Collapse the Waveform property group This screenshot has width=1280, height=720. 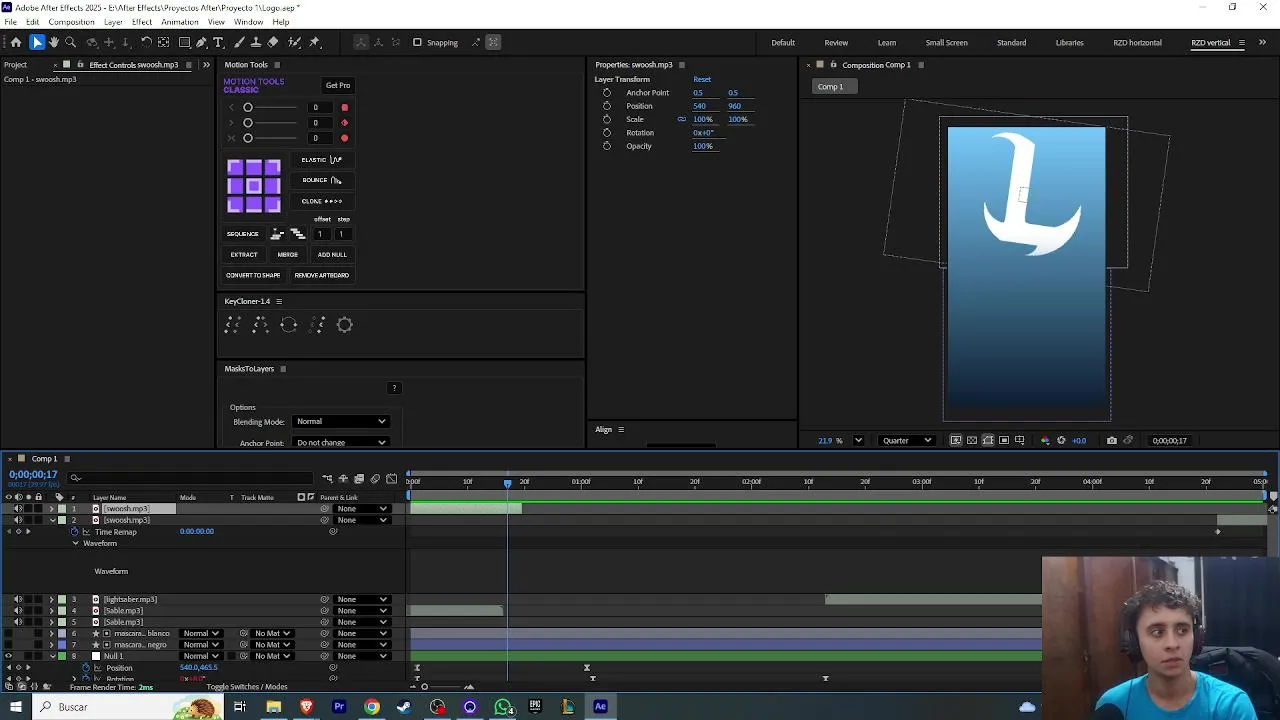tap(75, 543)
